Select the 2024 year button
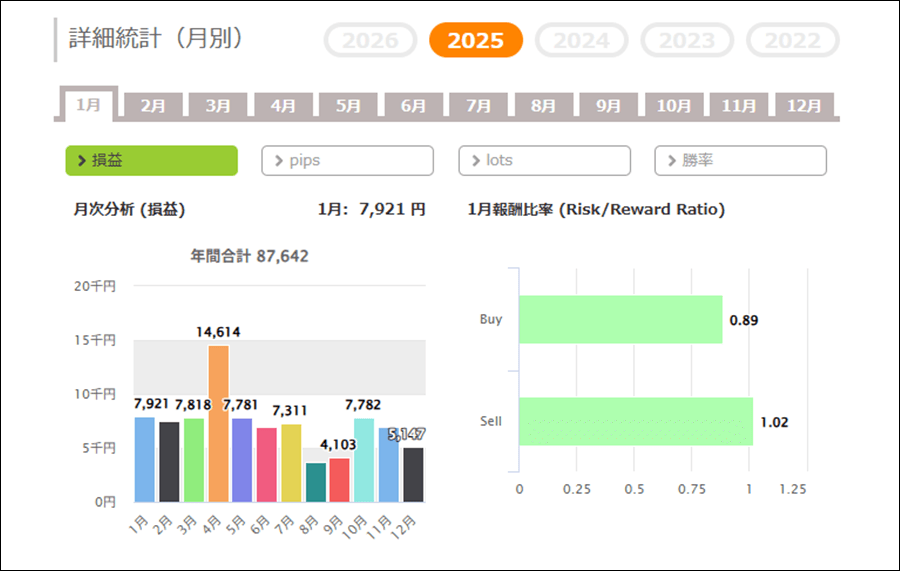 pyautogui.click(x=581, y=41)
